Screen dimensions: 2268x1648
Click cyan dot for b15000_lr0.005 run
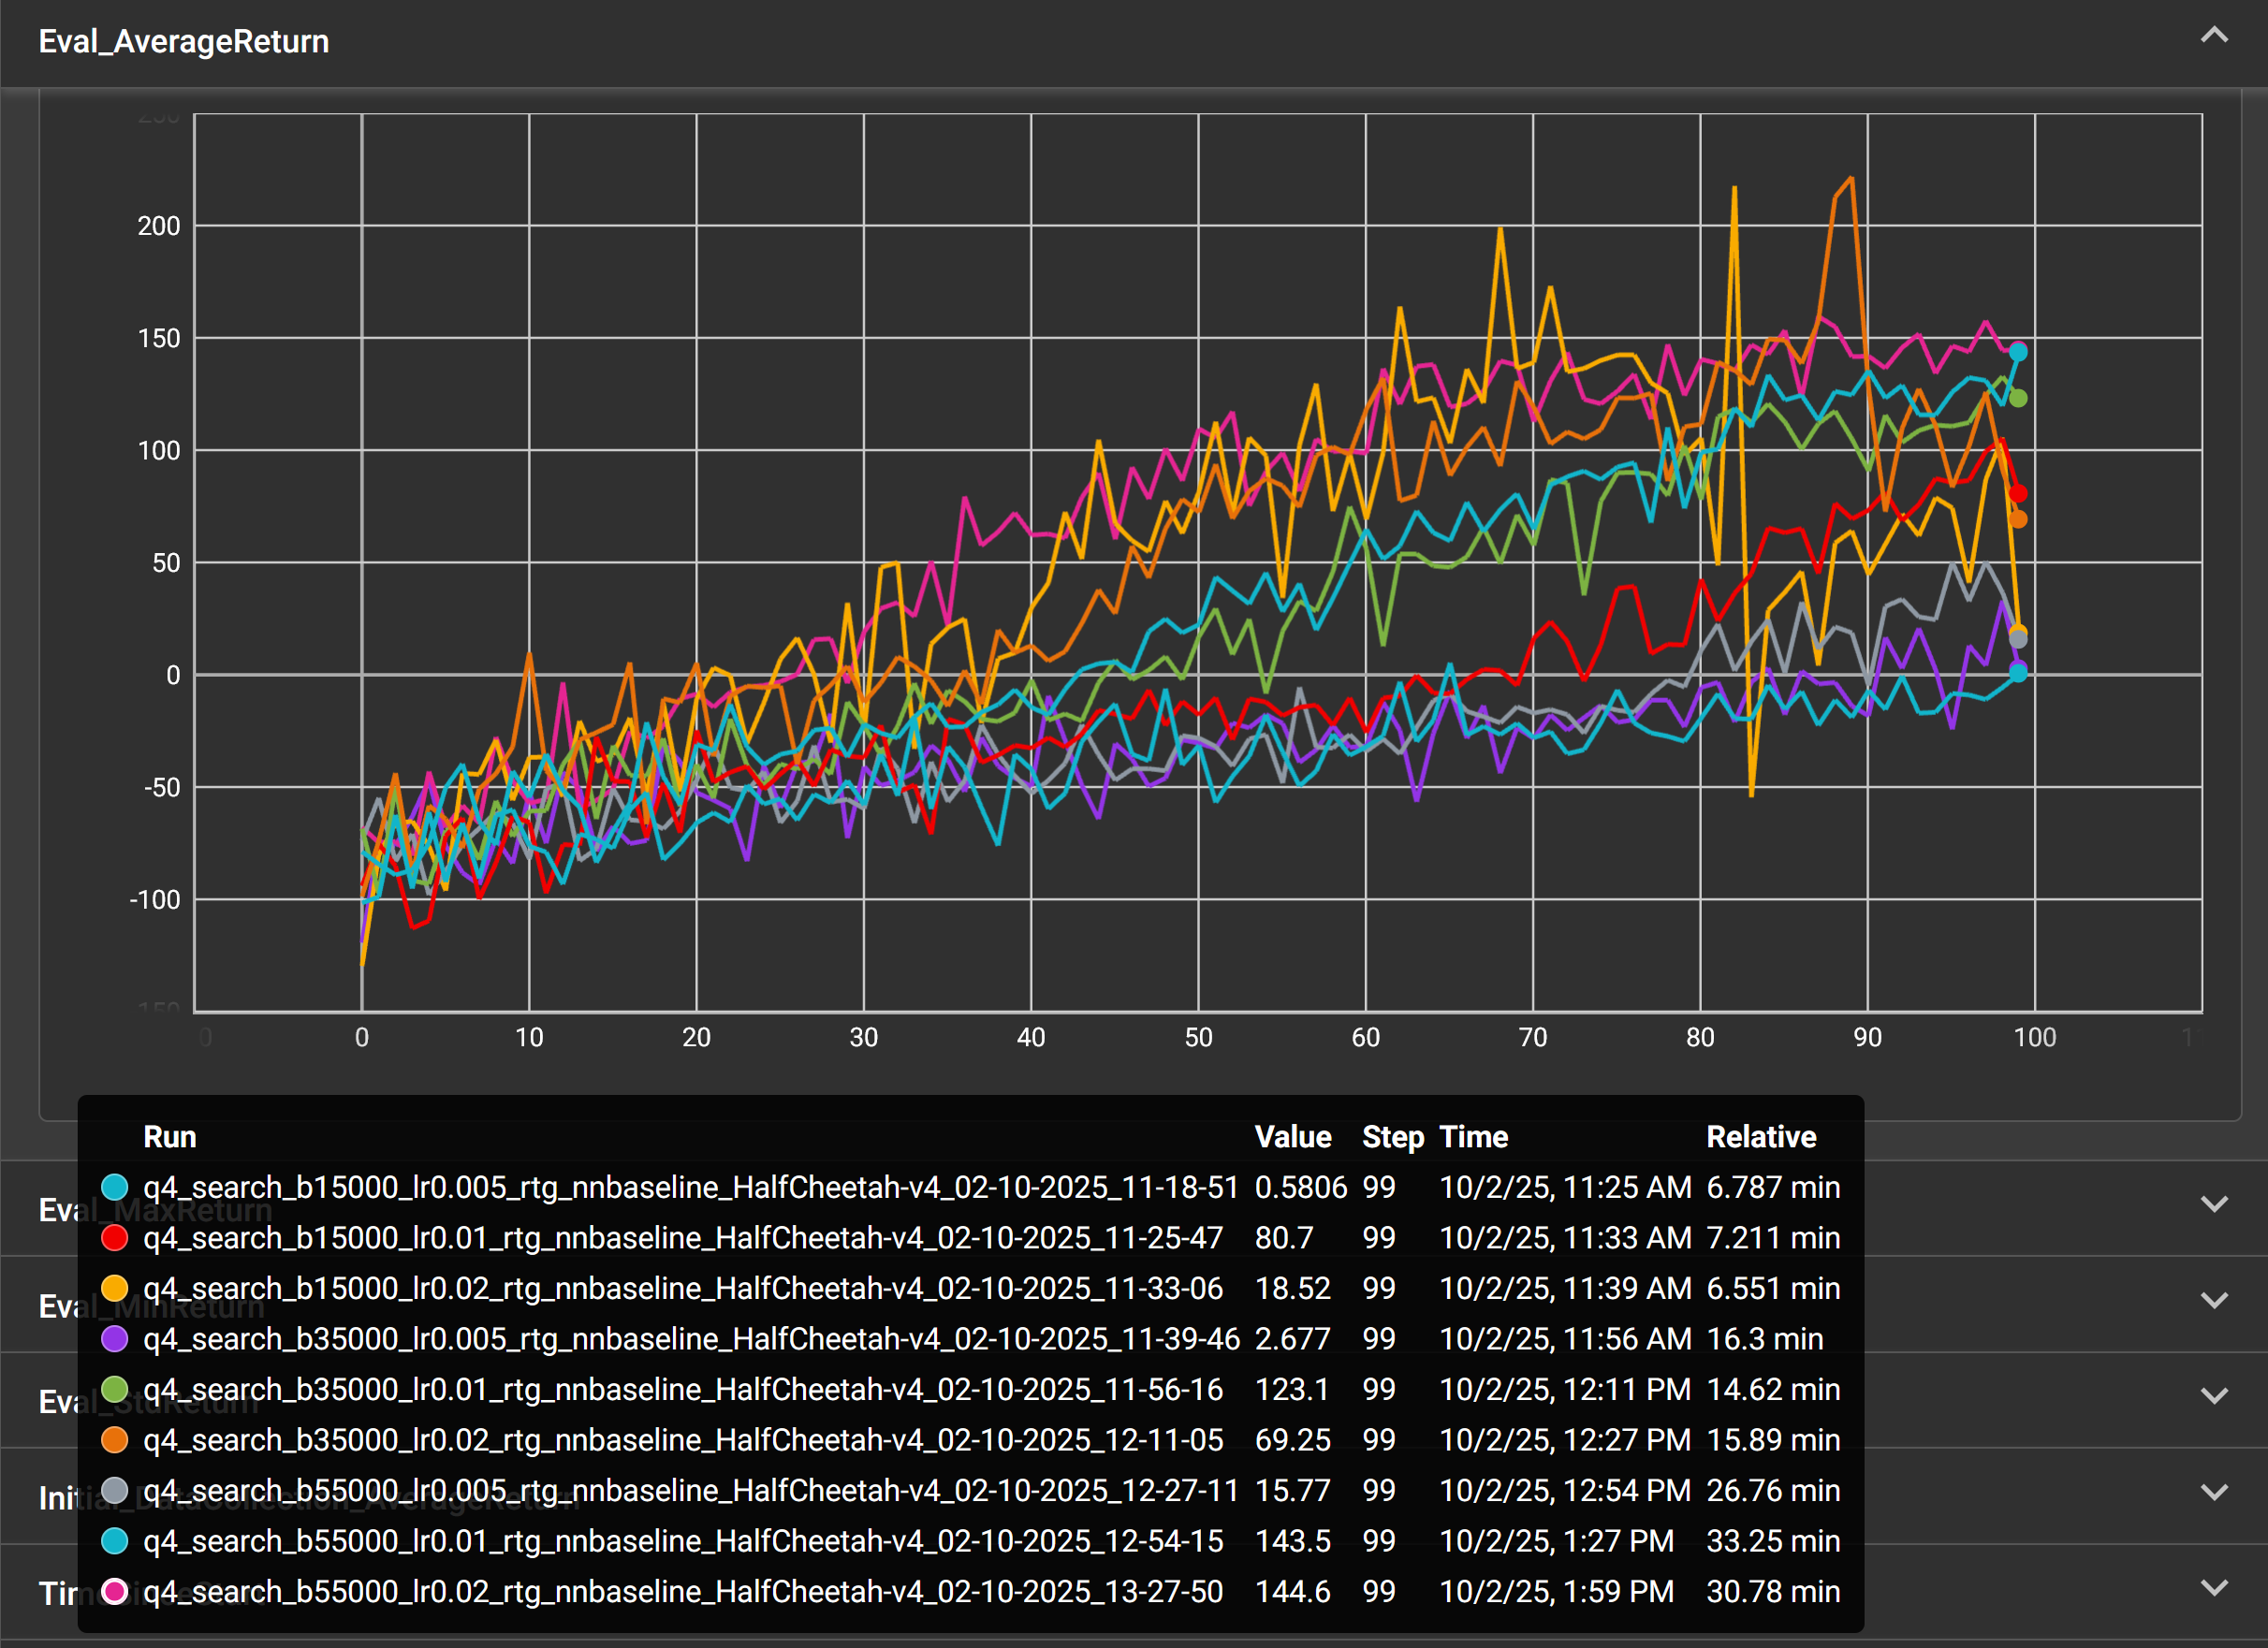coord(115,1187)
